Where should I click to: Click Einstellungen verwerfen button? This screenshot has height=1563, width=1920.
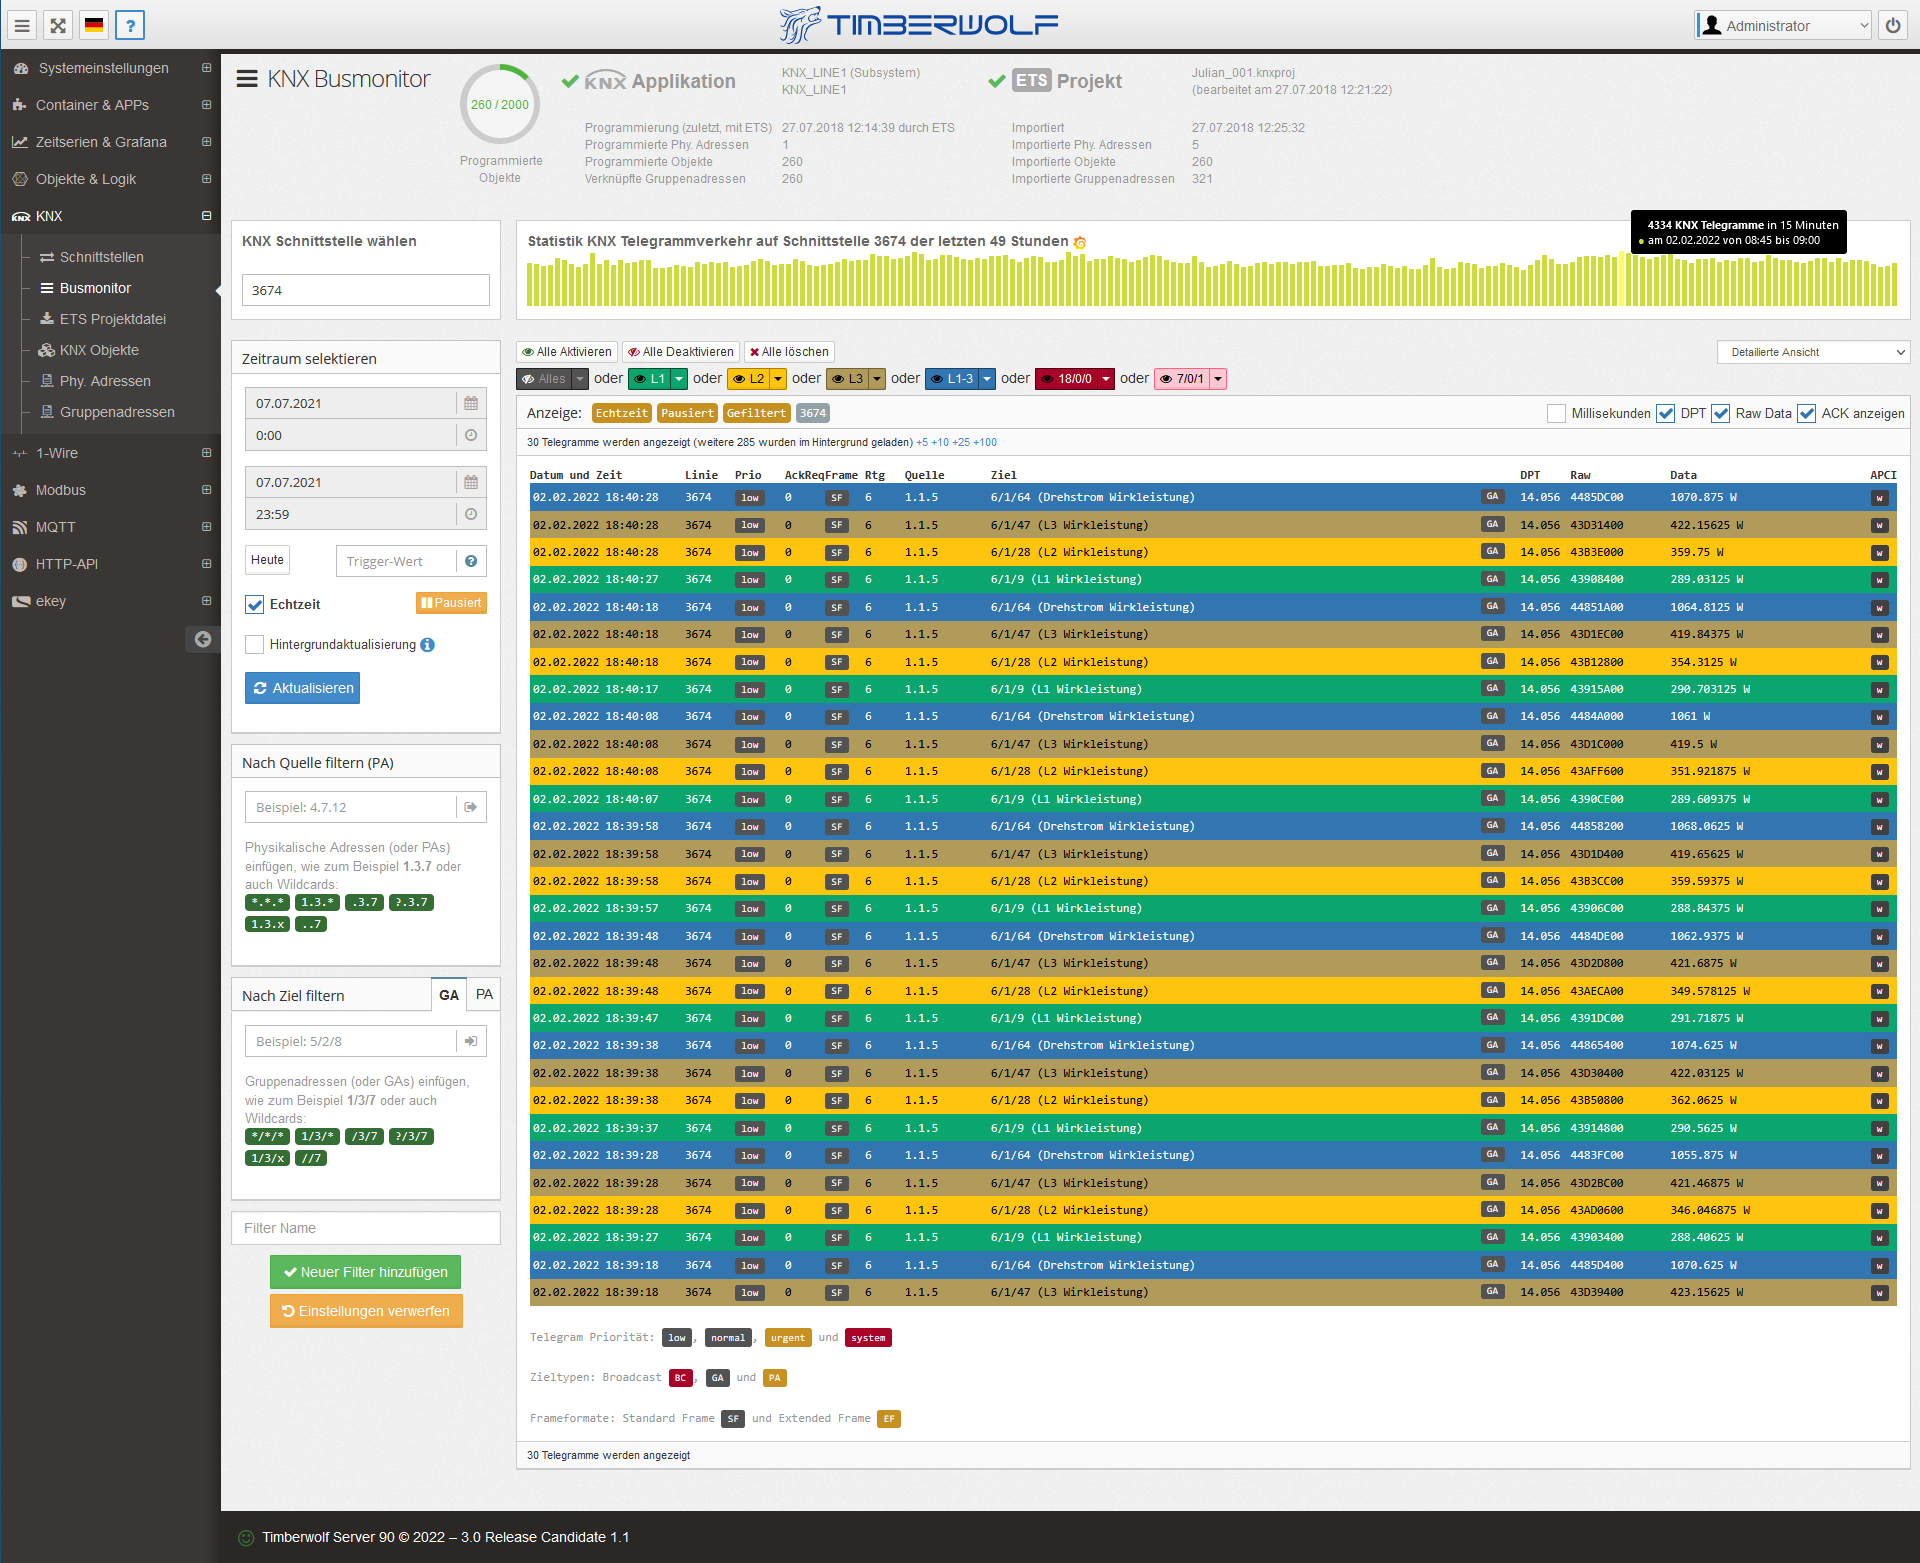coord(366,1311)
